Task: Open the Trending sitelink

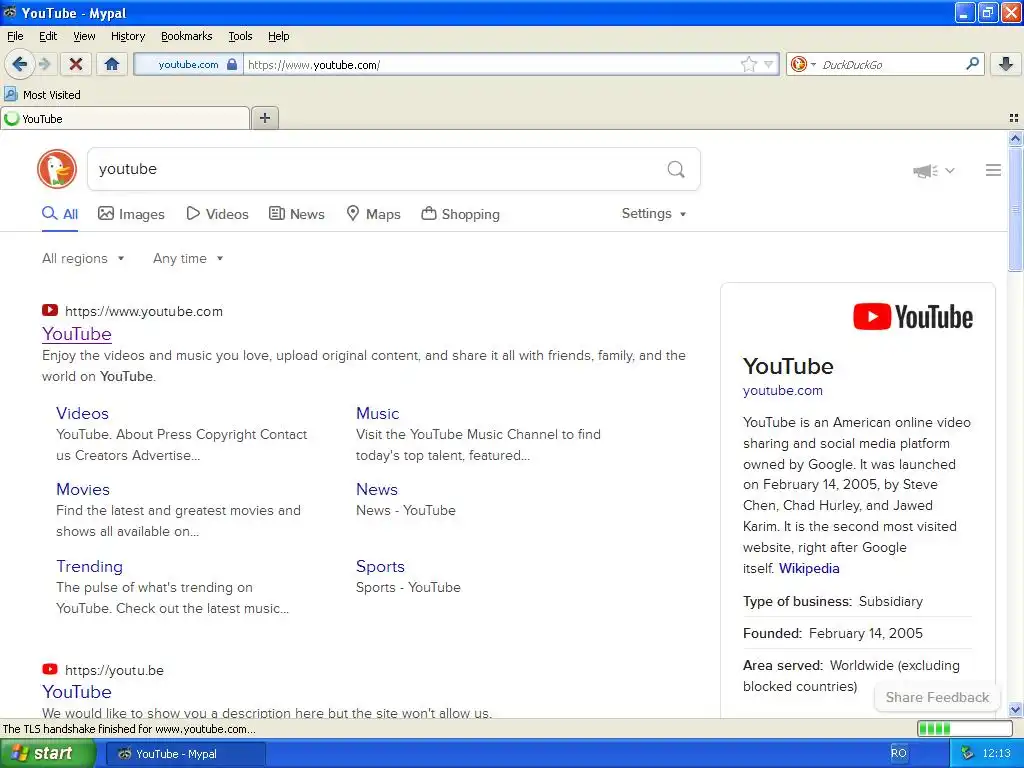Action: pos(89,566)
